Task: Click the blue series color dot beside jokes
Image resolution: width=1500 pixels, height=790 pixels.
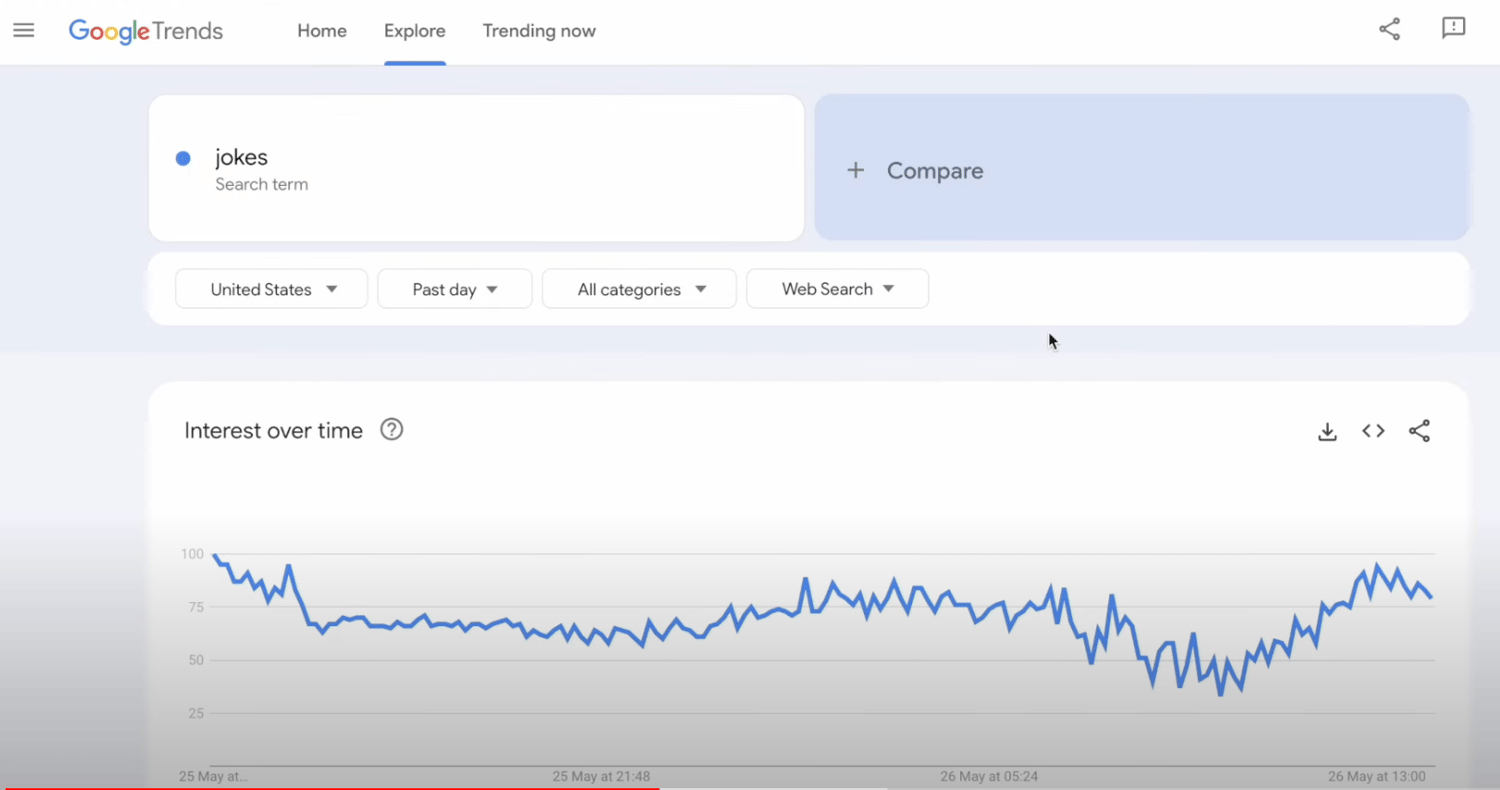Action: click(183, 158)
